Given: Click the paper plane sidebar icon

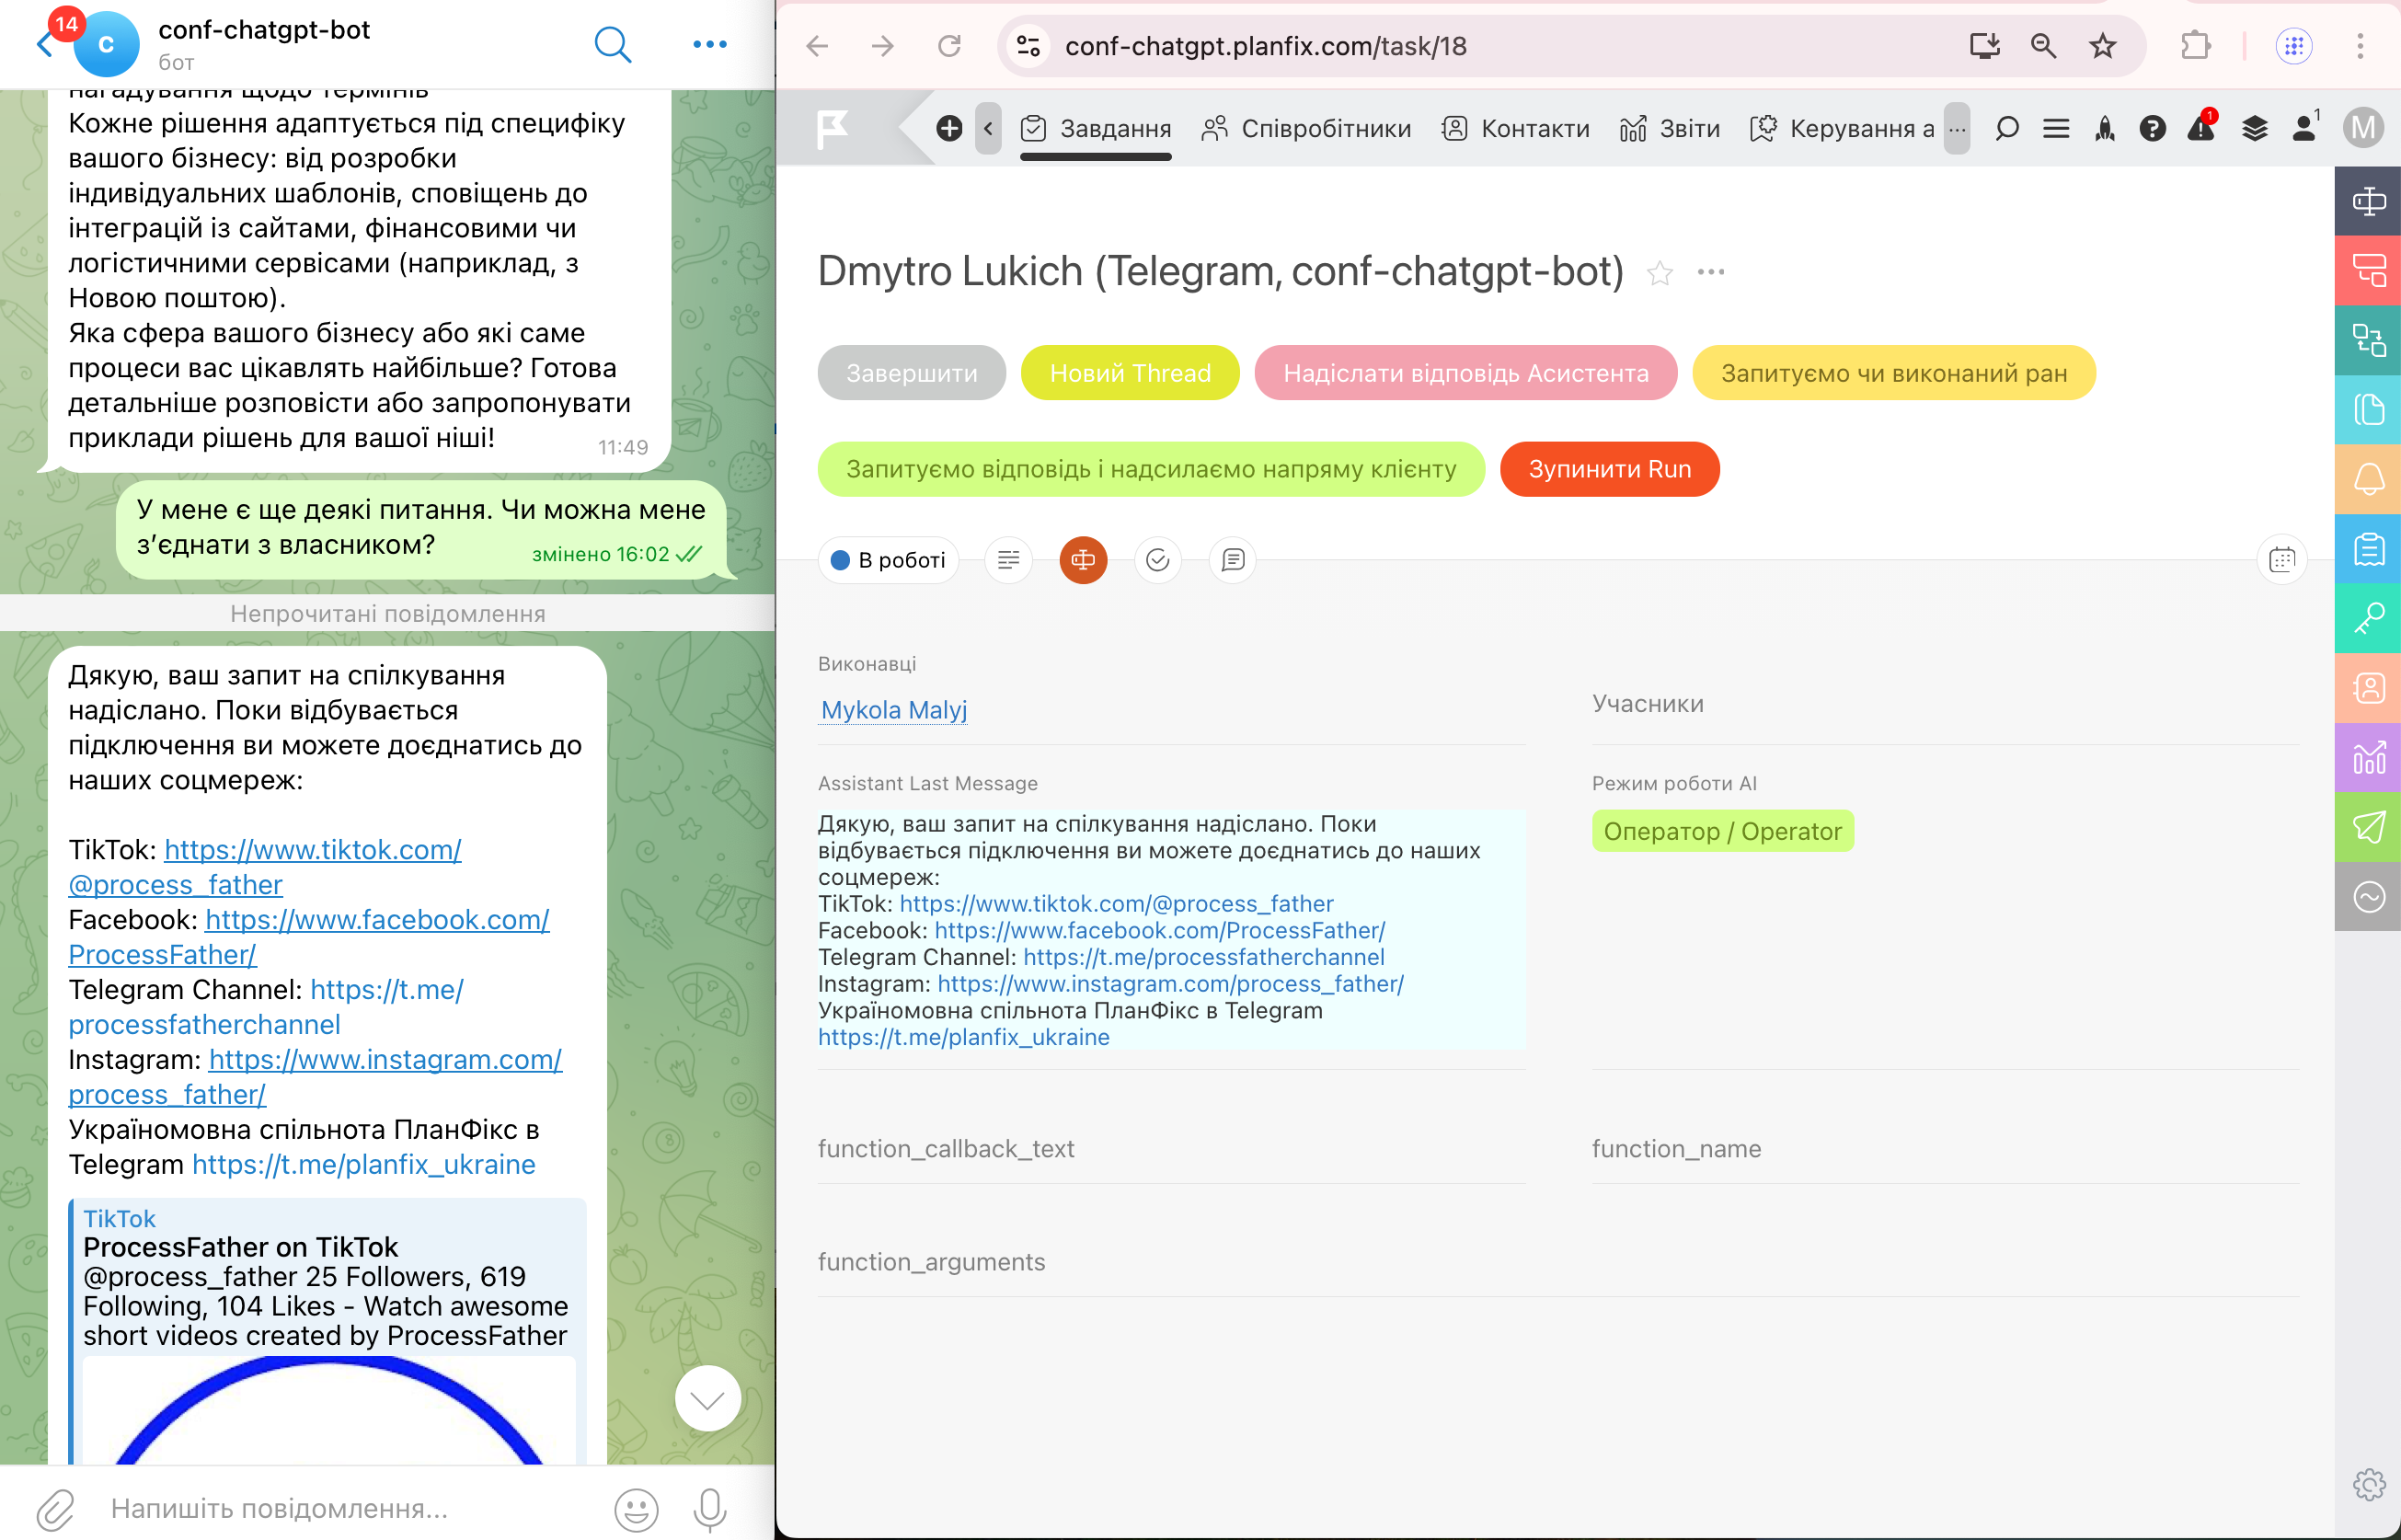Looking at the screenshot, I should tap(2368, 827).
